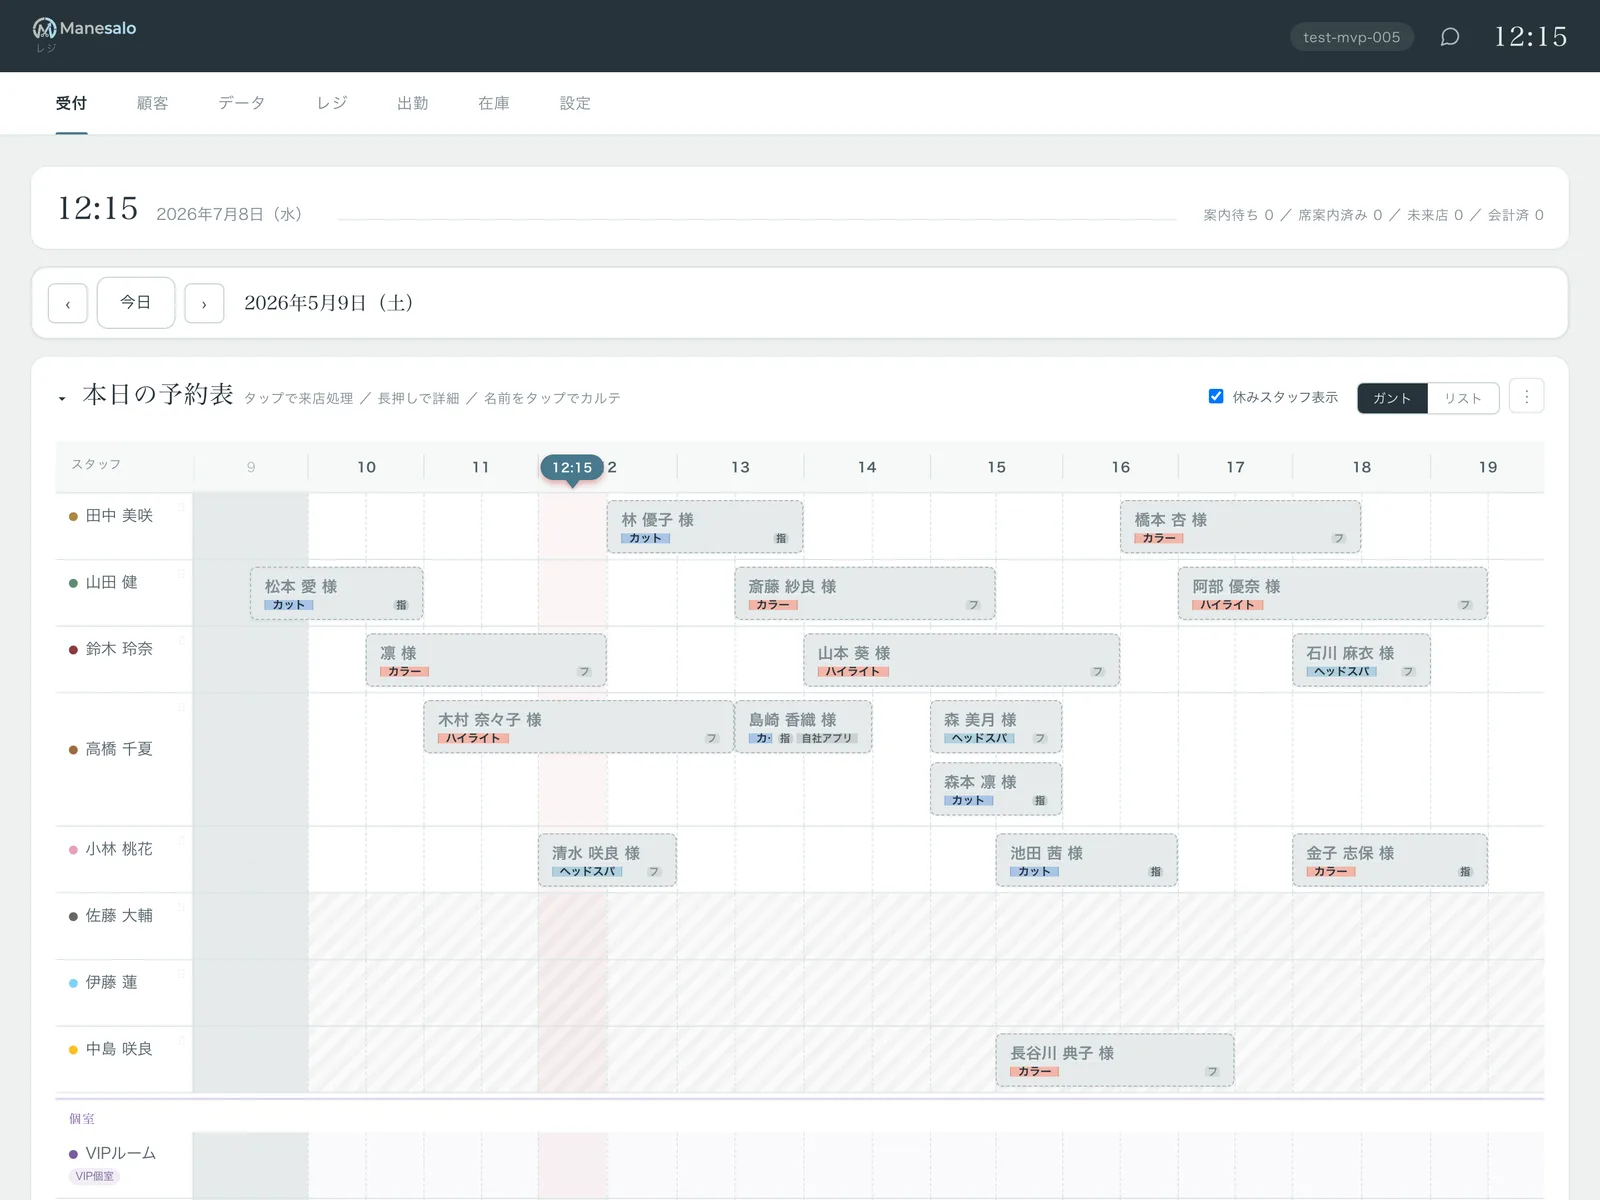Select staff name 中島 咲良
The width and height of the screenshot is (1600, 1200).
tap(119, 1049)
